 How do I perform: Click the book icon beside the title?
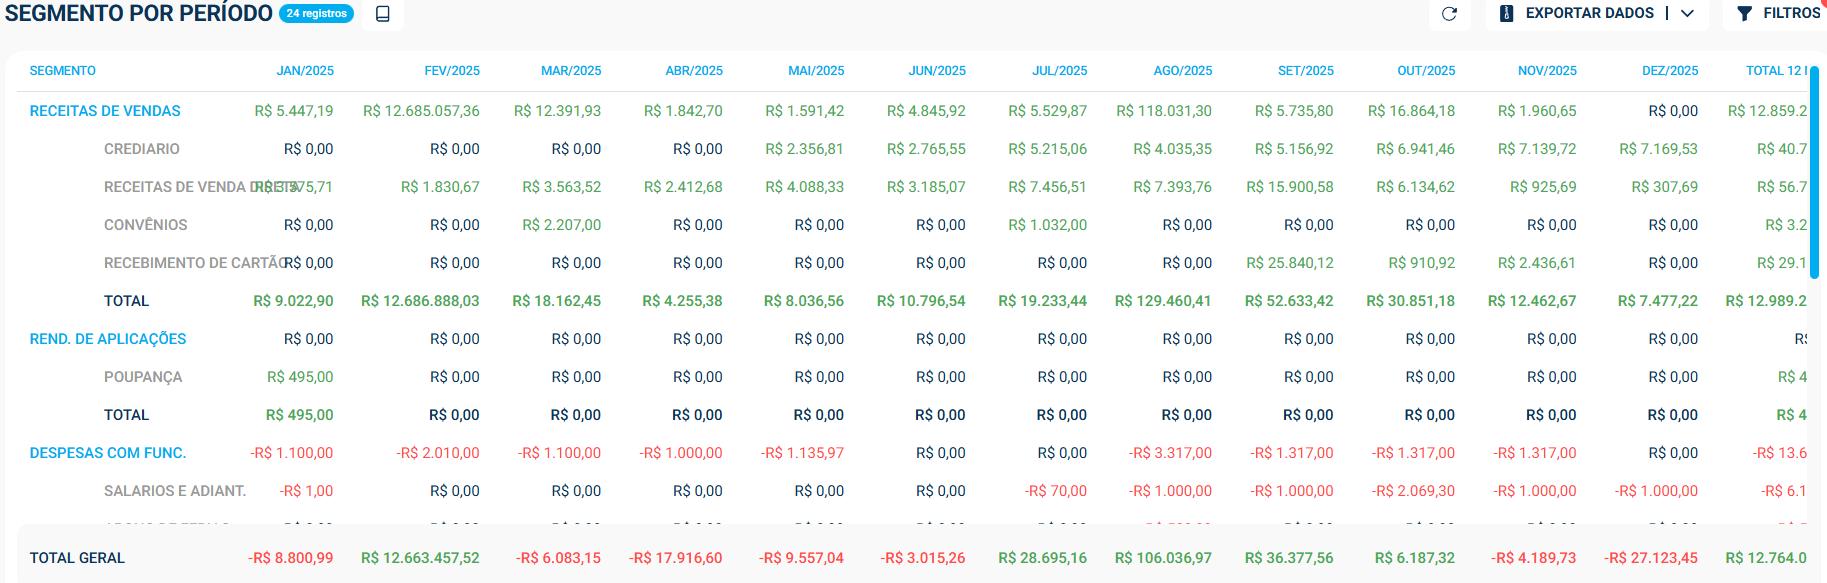pyautogui.click(x=382, y=14)
